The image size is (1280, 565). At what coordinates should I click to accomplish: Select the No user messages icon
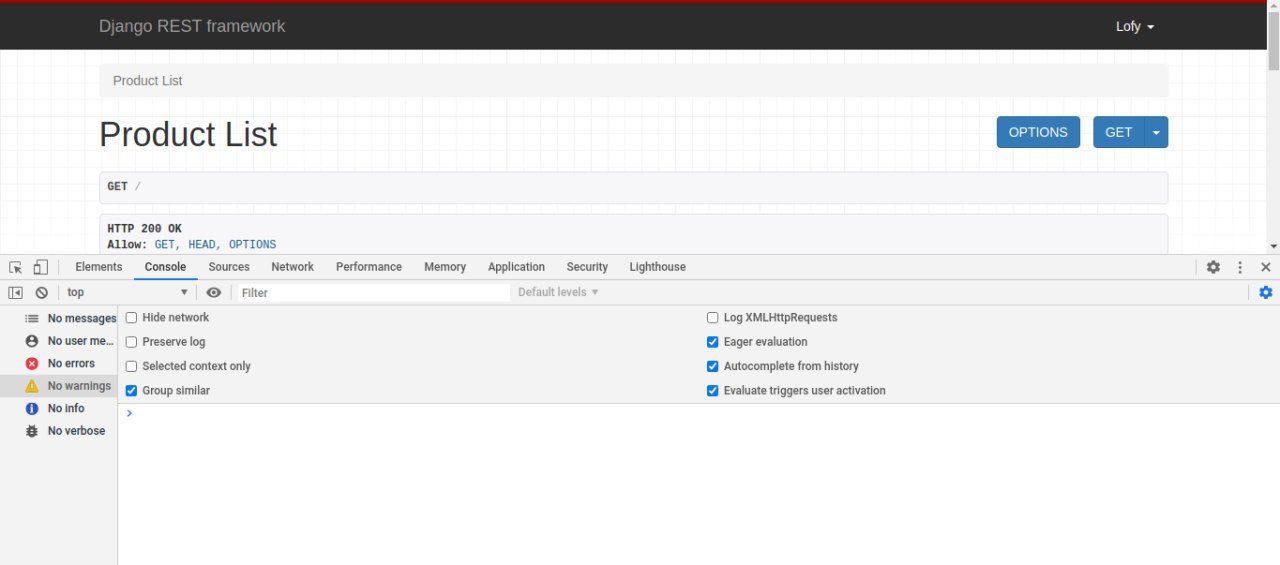point(32,341)
